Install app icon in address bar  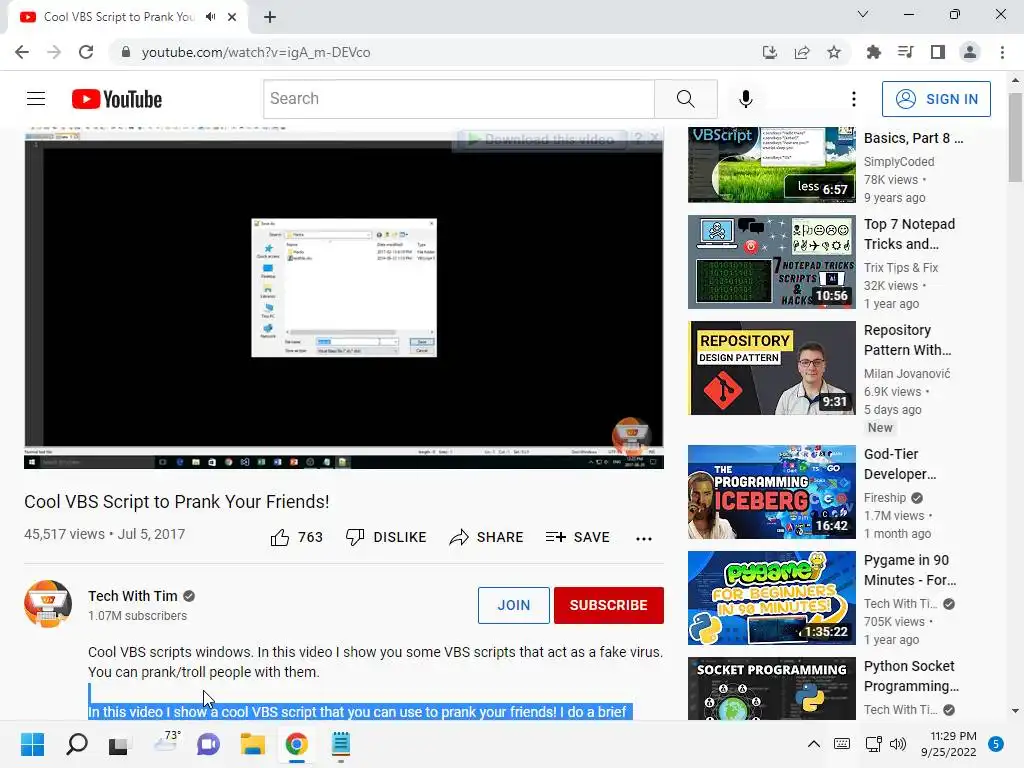point(770,52)
